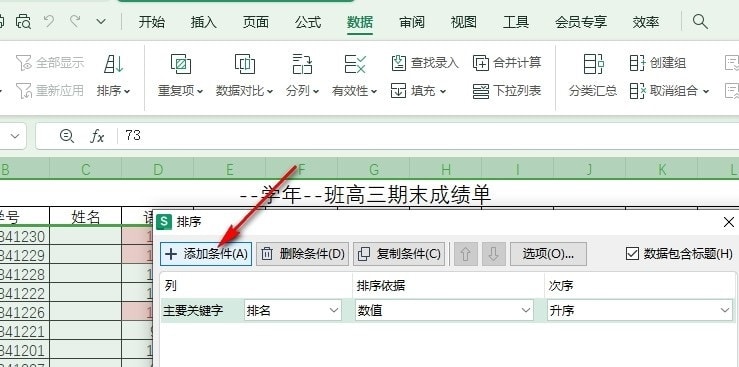Switch to the 页面 tab

tap(255, 22)
